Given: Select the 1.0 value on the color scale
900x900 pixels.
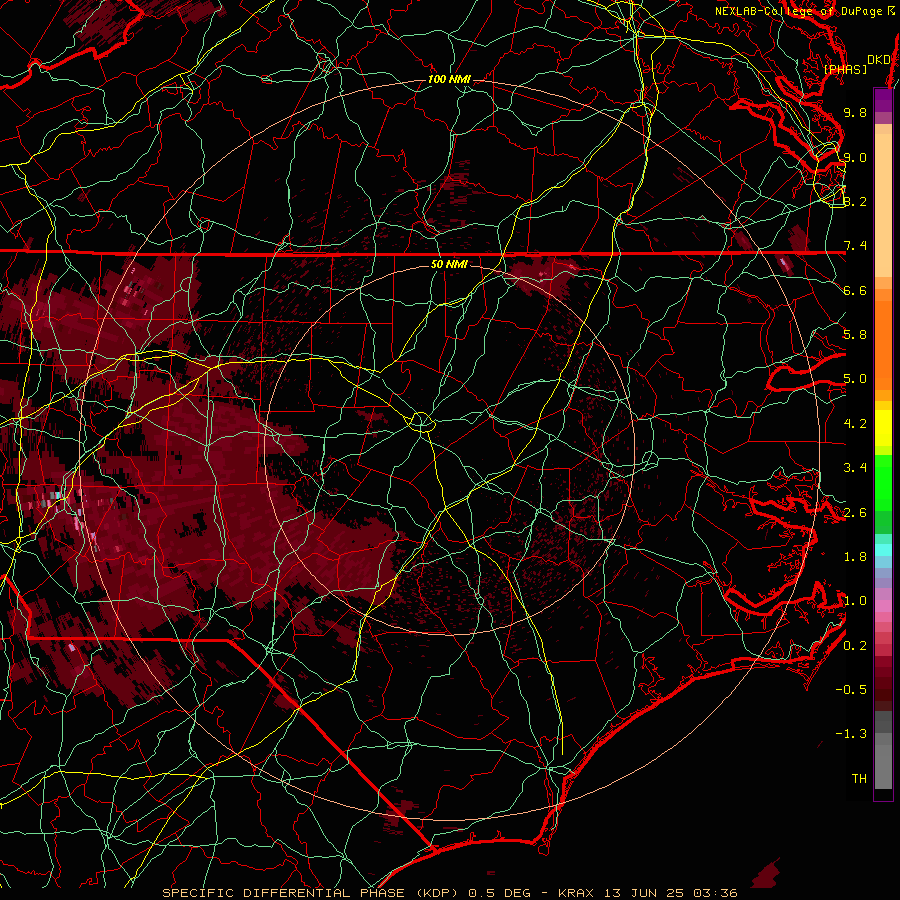Looking at the screenshot, I should (x=855, y=601).
